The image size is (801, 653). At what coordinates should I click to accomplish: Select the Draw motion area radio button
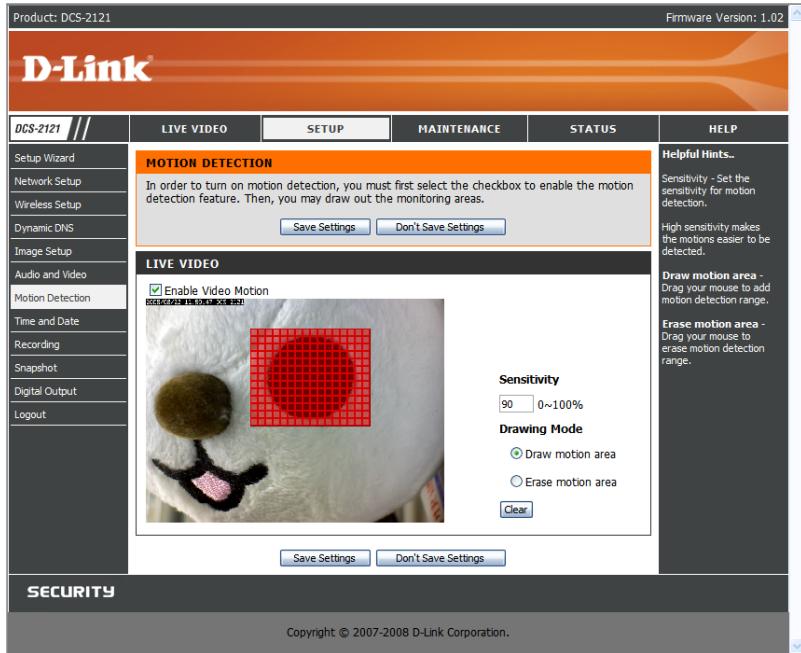[x=516, y=454]
